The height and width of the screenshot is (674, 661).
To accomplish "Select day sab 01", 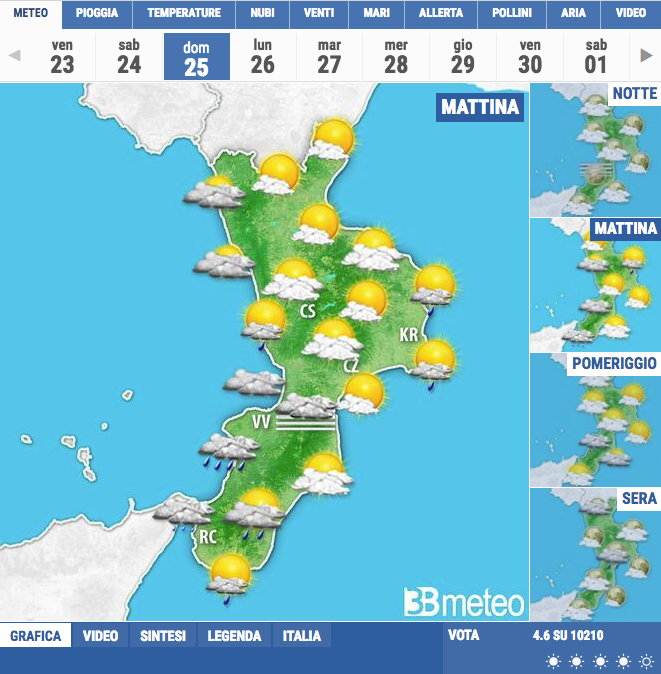I will [x=596, y=57].
